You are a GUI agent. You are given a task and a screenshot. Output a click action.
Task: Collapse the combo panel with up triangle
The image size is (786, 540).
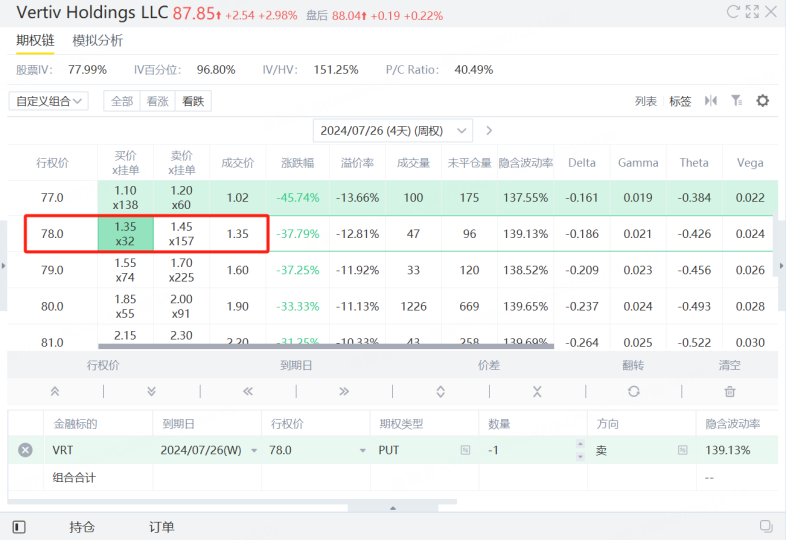pyautogui.click(x=393, y=508)
